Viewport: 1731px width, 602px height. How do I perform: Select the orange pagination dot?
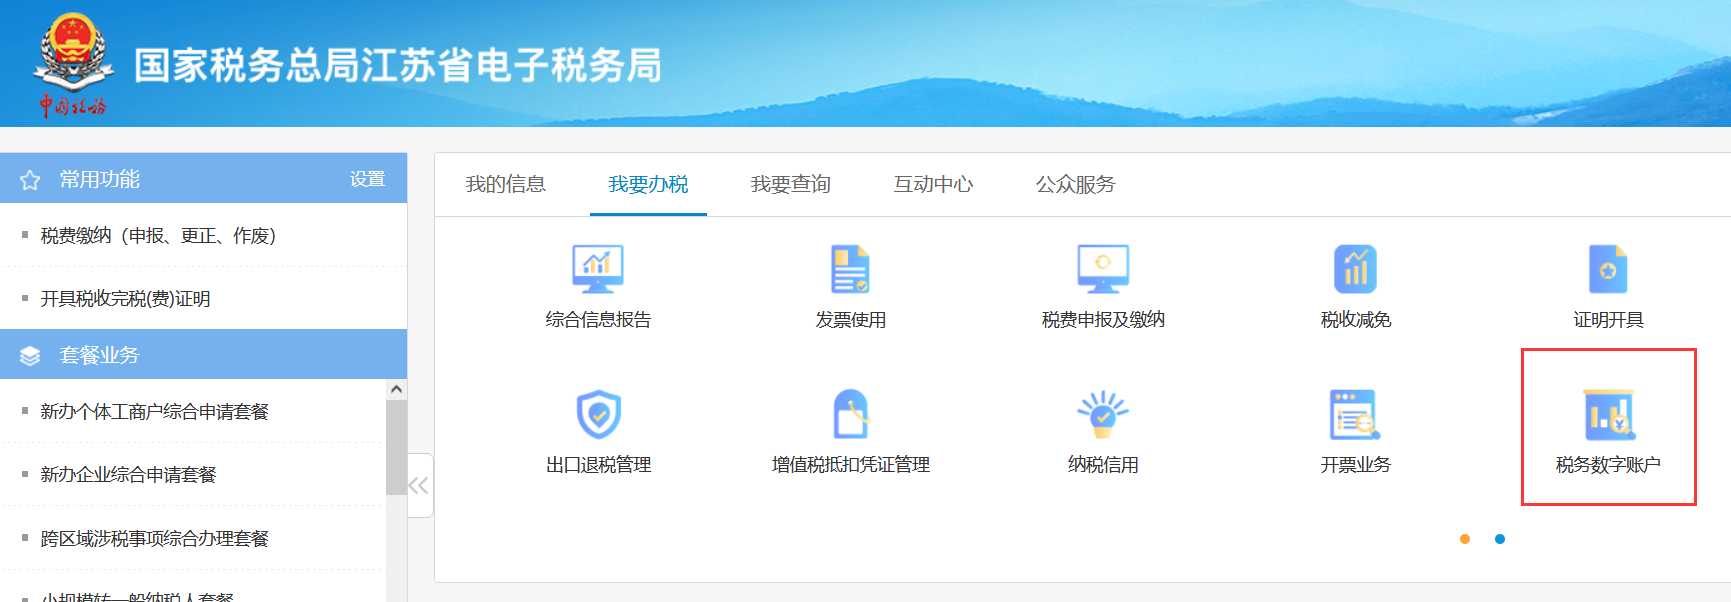coord(1465,539)
